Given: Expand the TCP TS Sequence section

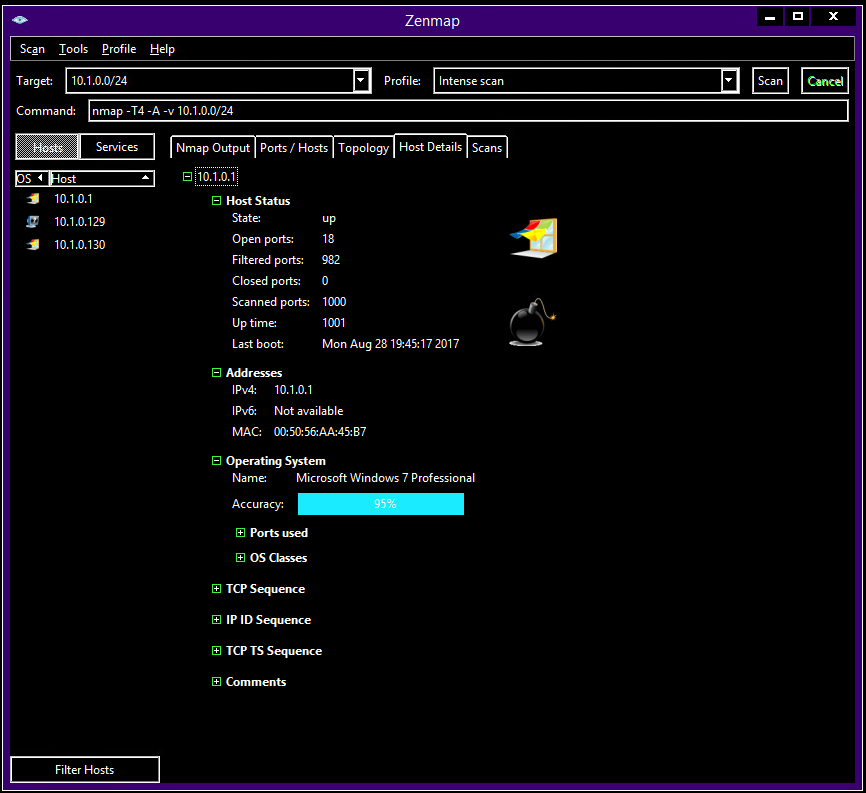Looking at the screenshot, I should (216, 651).
